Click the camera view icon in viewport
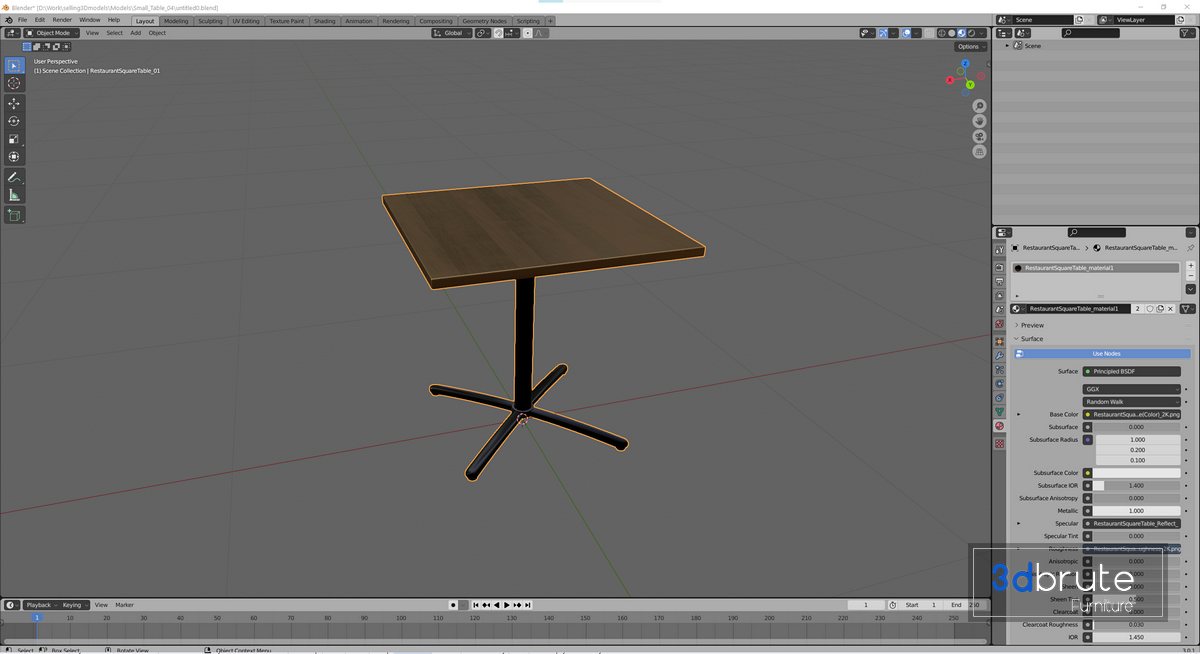The height and width of the screenshot is (654, 1200). (x=979, y=136)
